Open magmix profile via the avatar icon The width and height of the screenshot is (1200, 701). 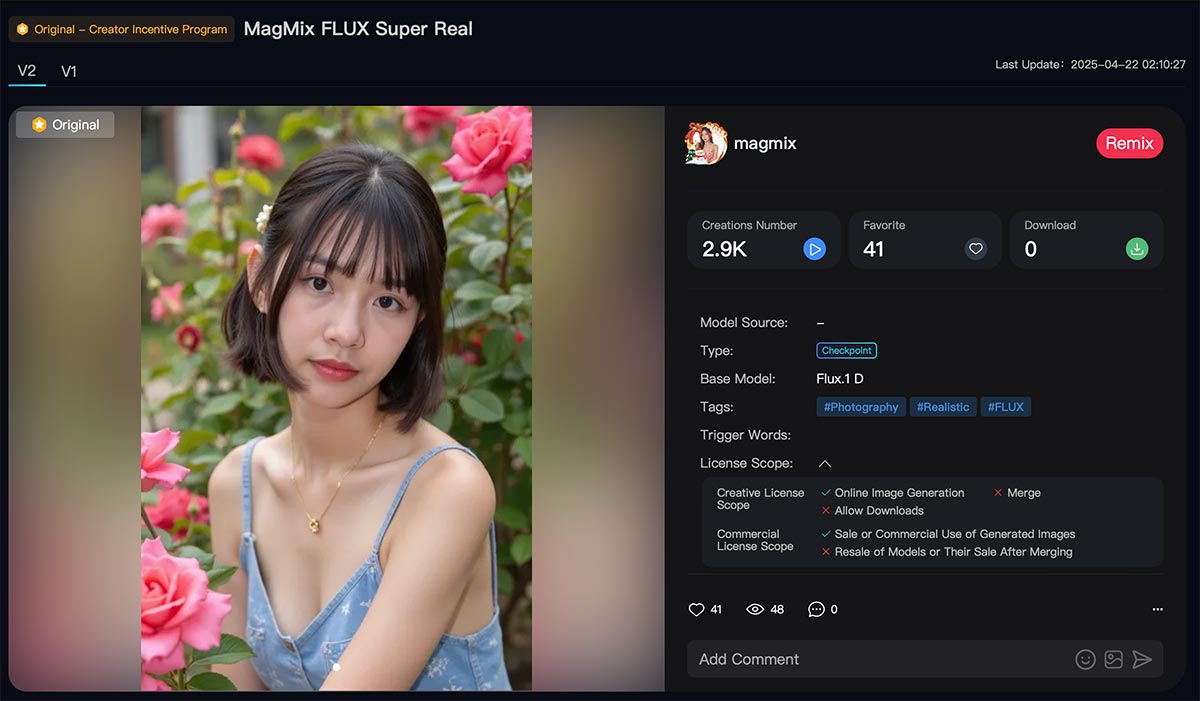pos(705,143)
